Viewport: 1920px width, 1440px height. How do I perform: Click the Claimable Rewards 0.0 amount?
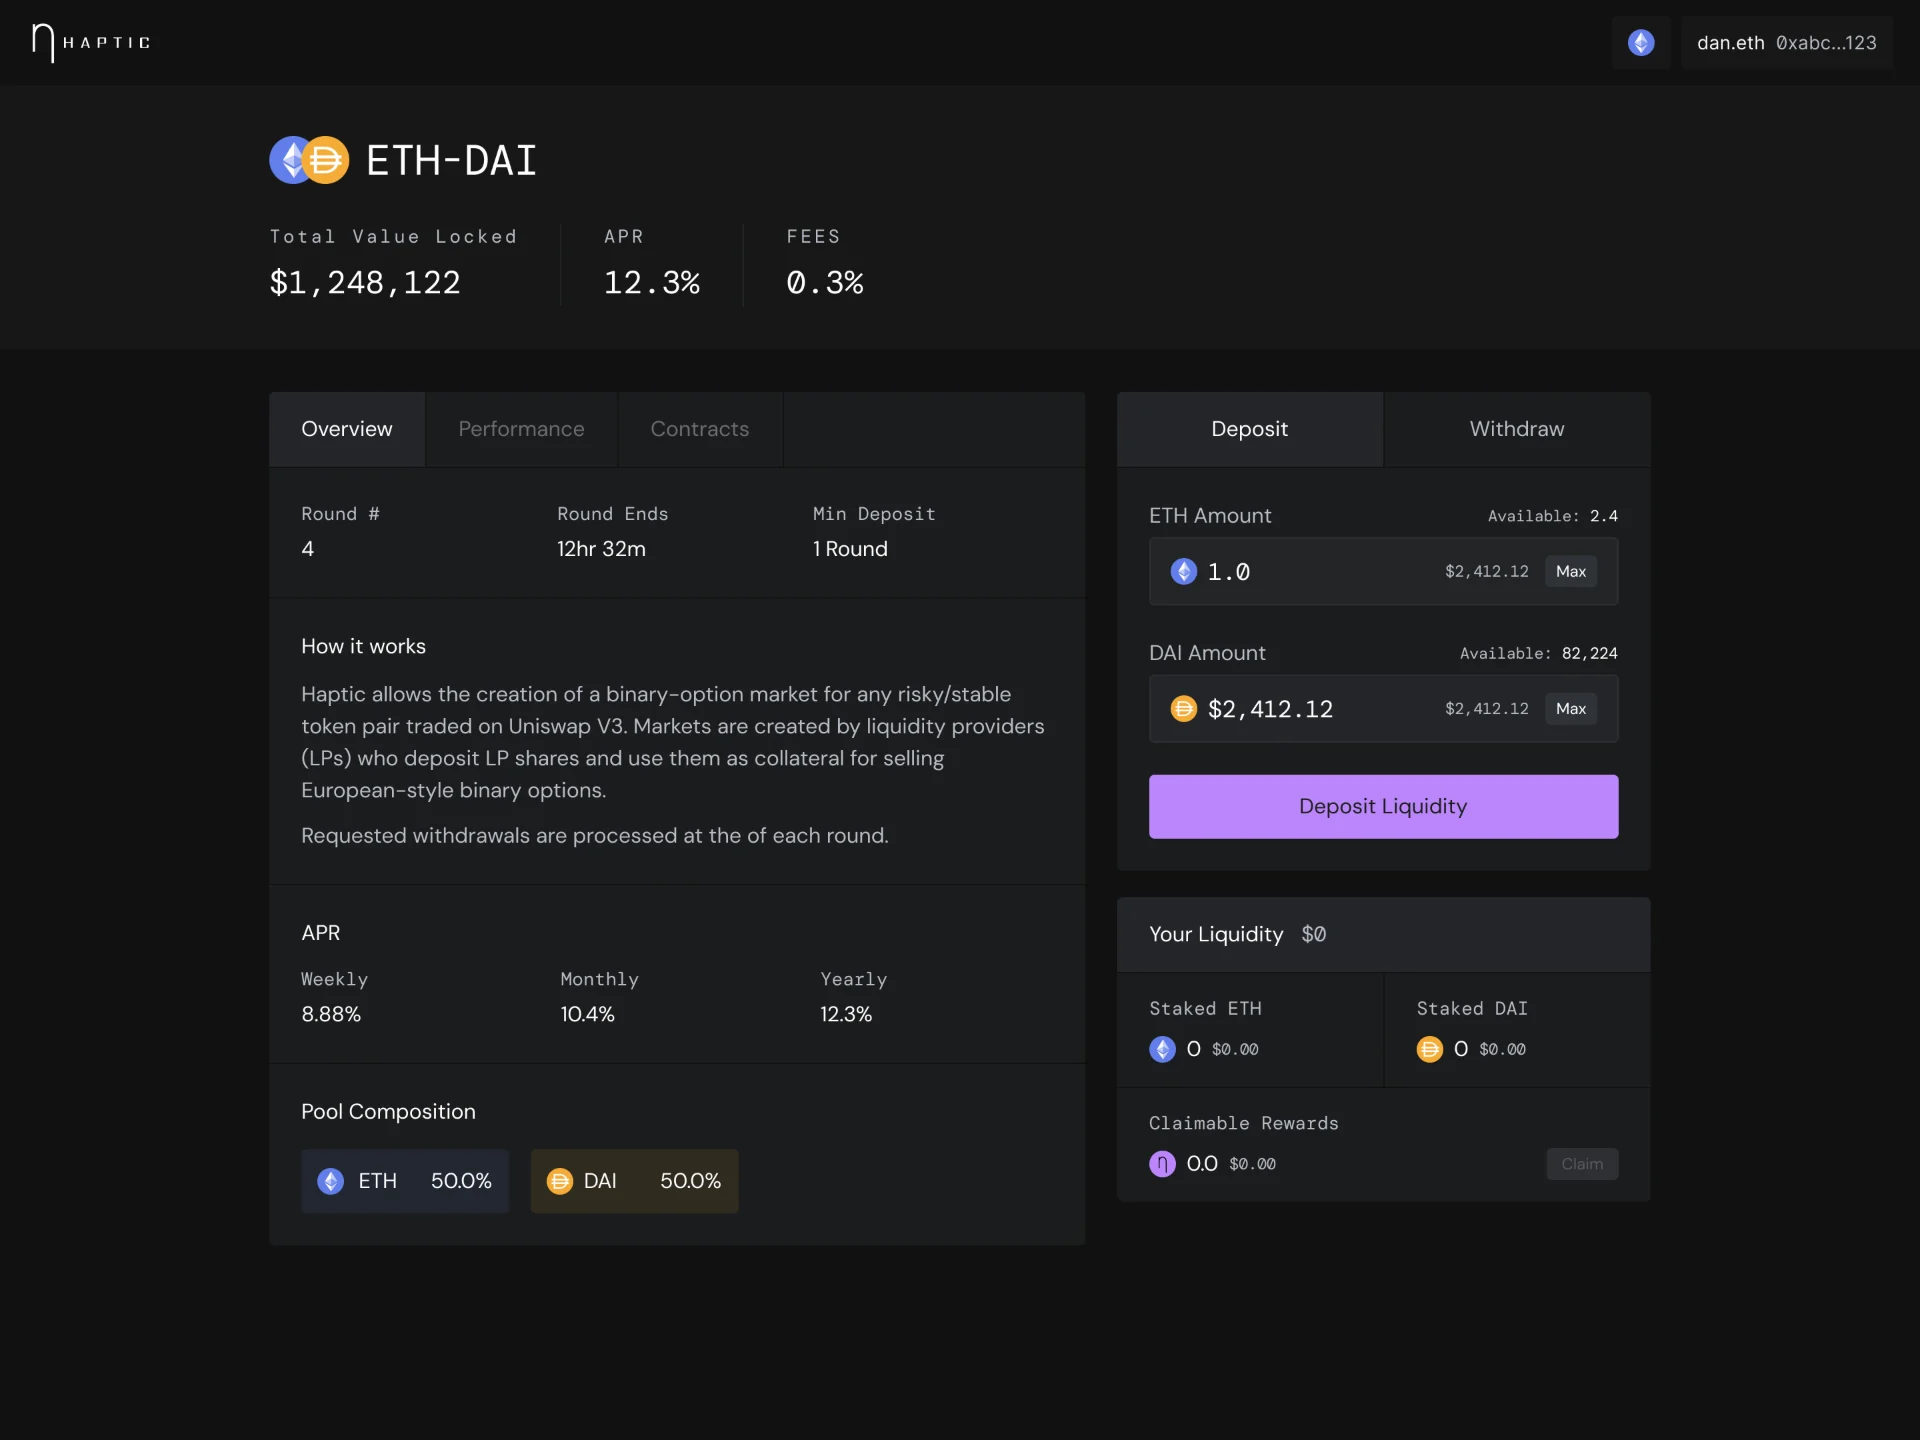pos(1202,1163)
